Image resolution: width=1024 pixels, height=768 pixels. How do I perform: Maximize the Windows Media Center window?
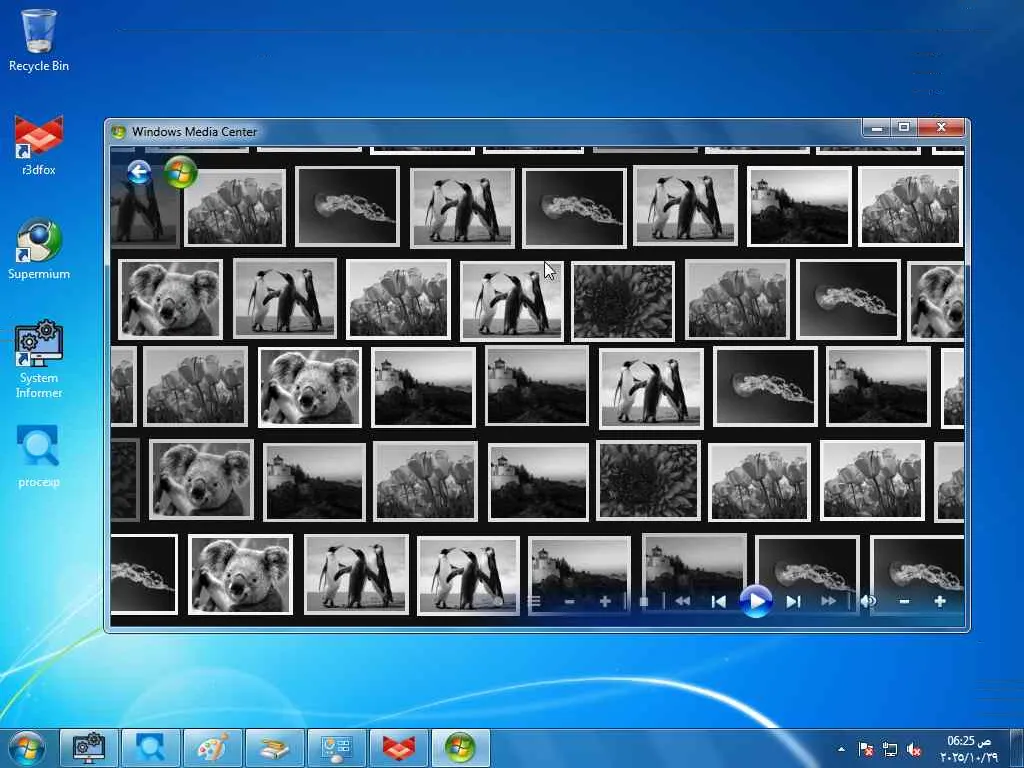(904, 127)
